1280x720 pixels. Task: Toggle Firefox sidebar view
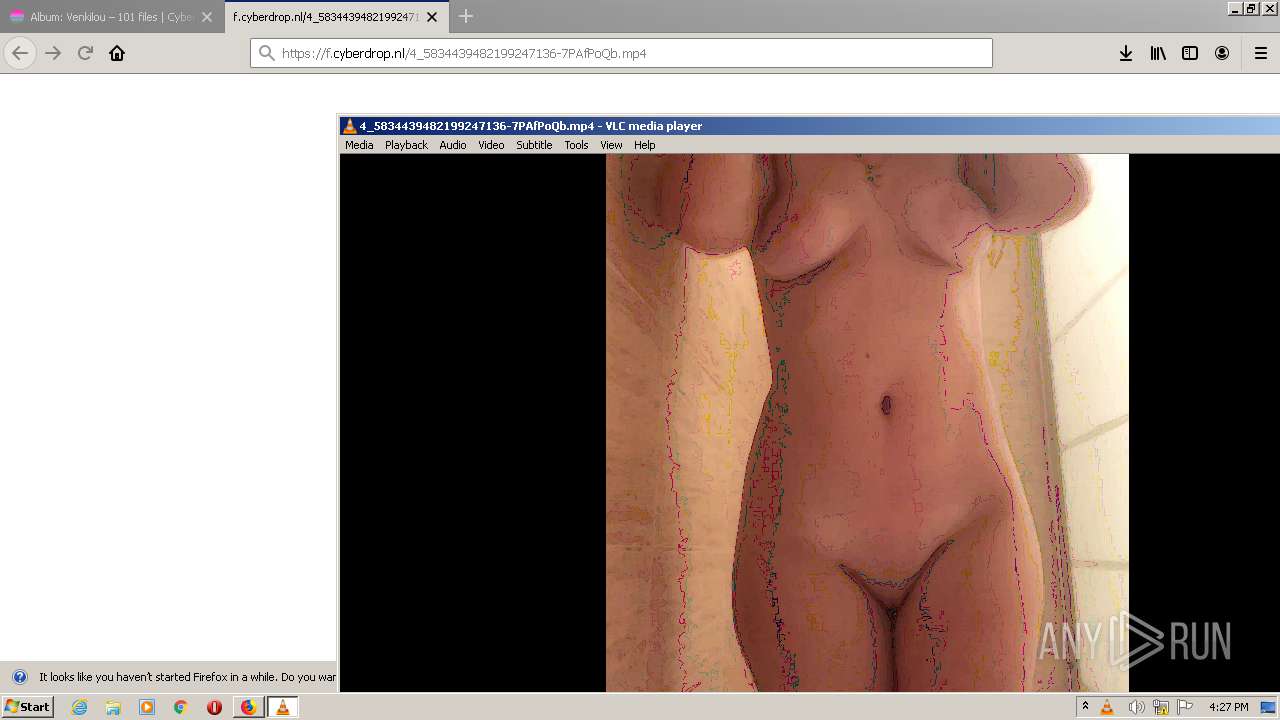click(x=1190, y=53)
